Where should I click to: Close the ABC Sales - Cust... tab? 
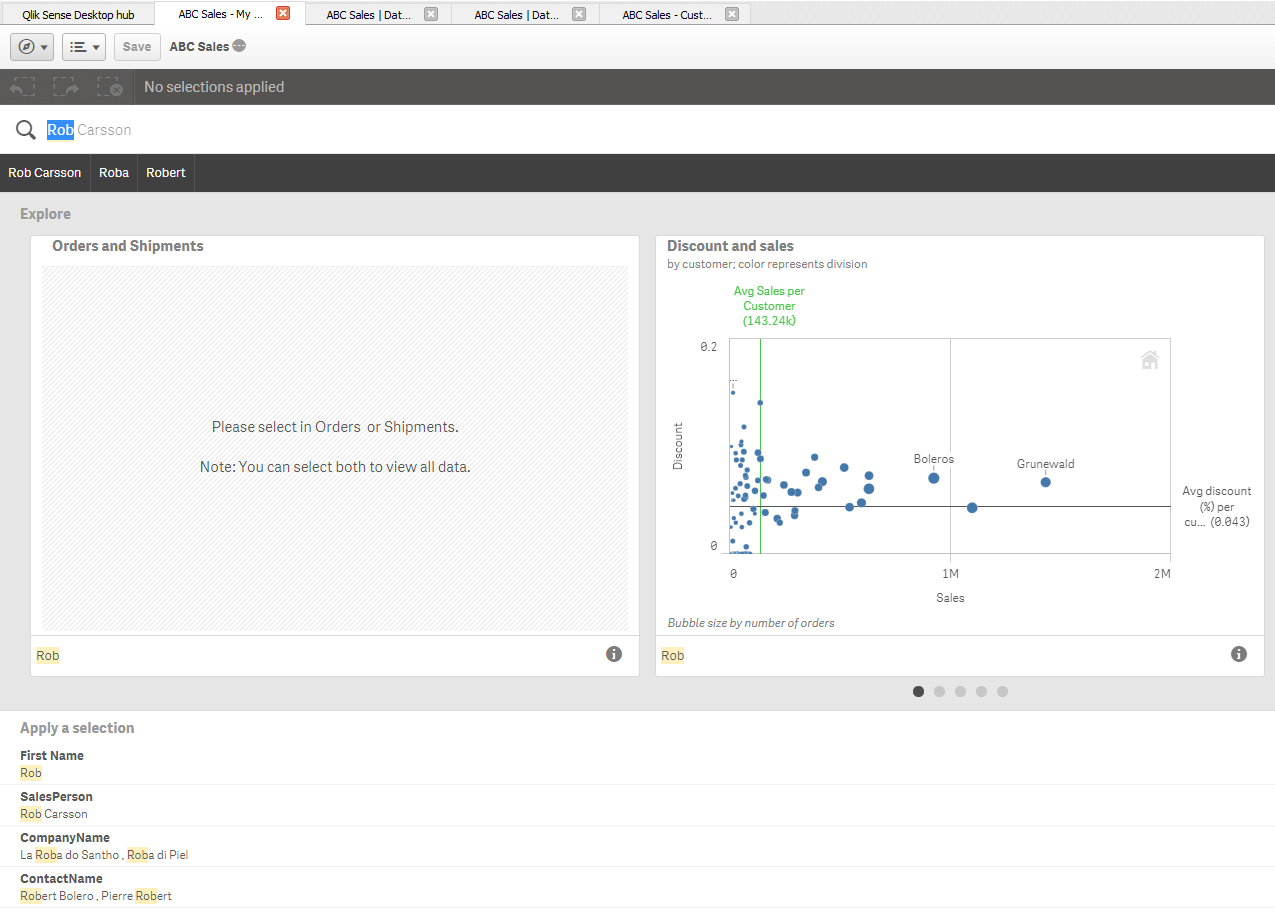(x=732, y=14)
